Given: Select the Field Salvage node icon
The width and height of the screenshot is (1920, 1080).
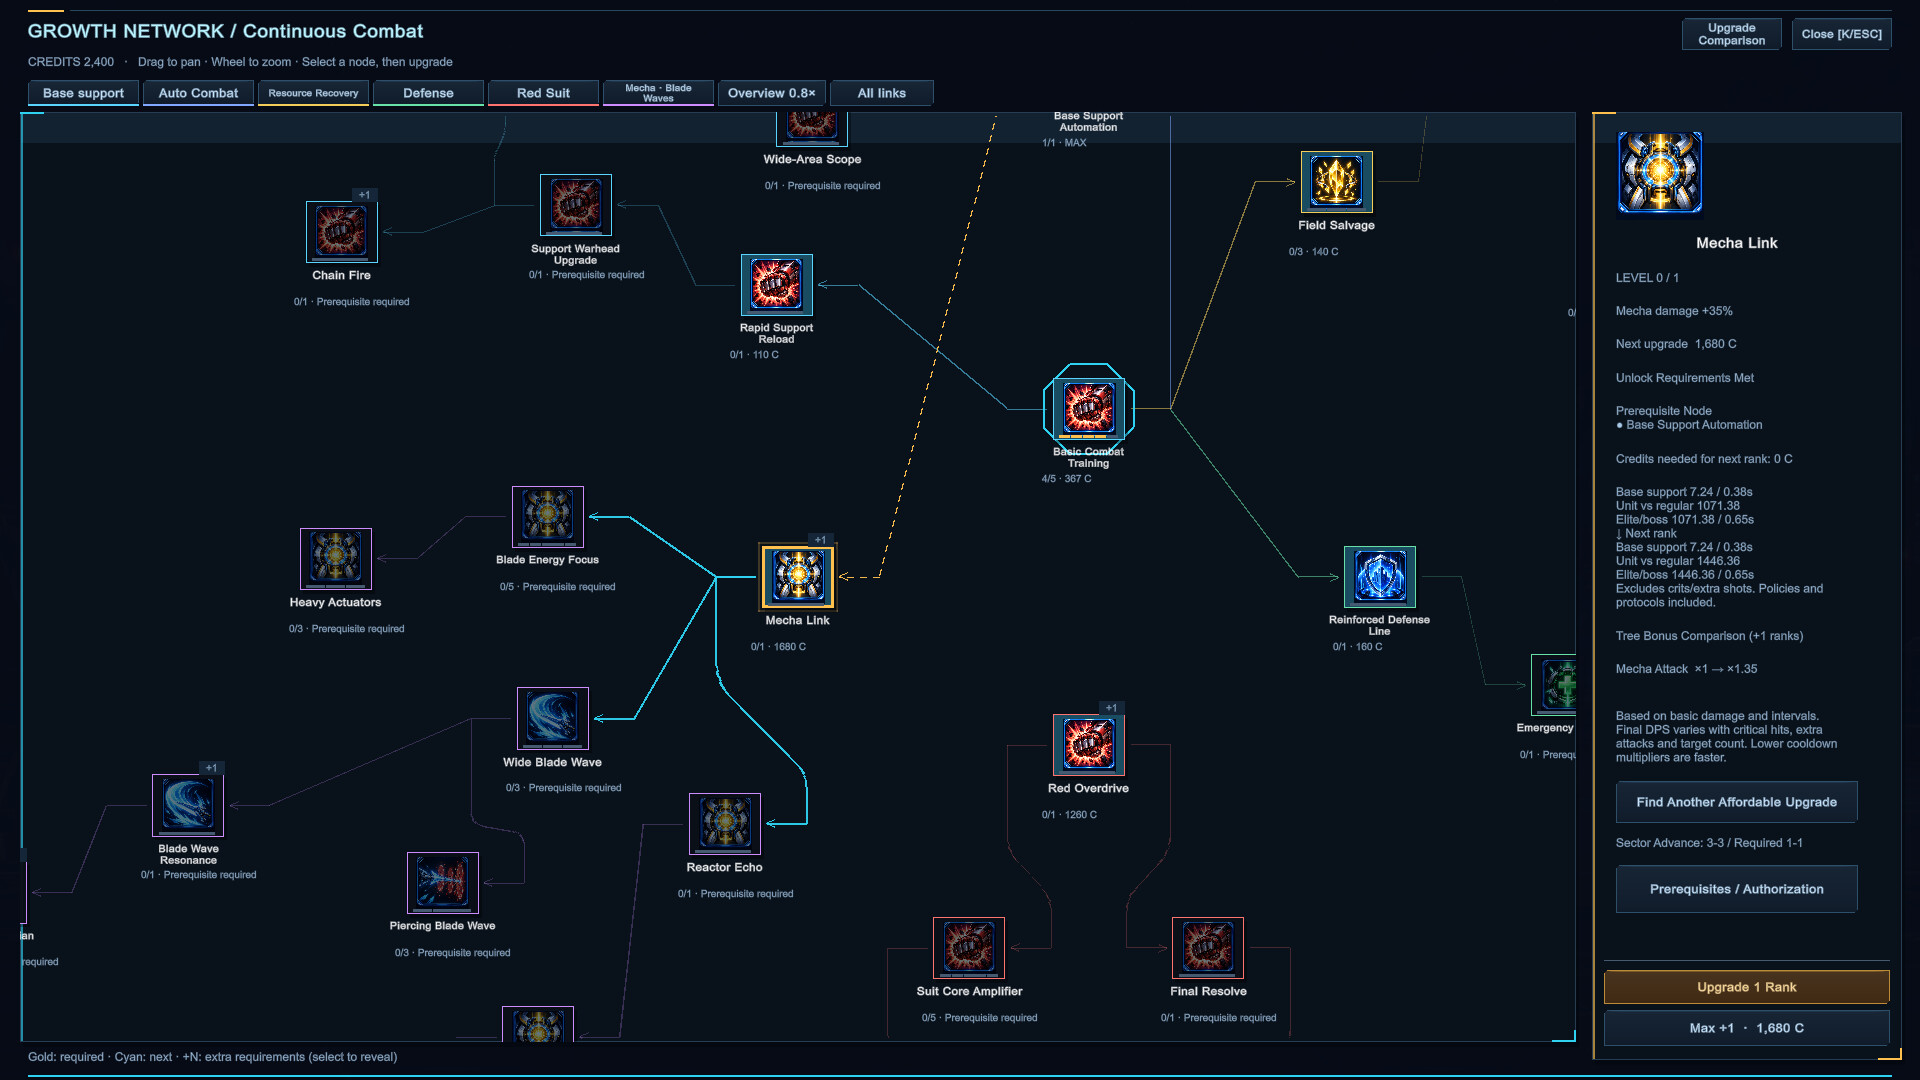Looking at the screenshot, I should coord(1337,182).
